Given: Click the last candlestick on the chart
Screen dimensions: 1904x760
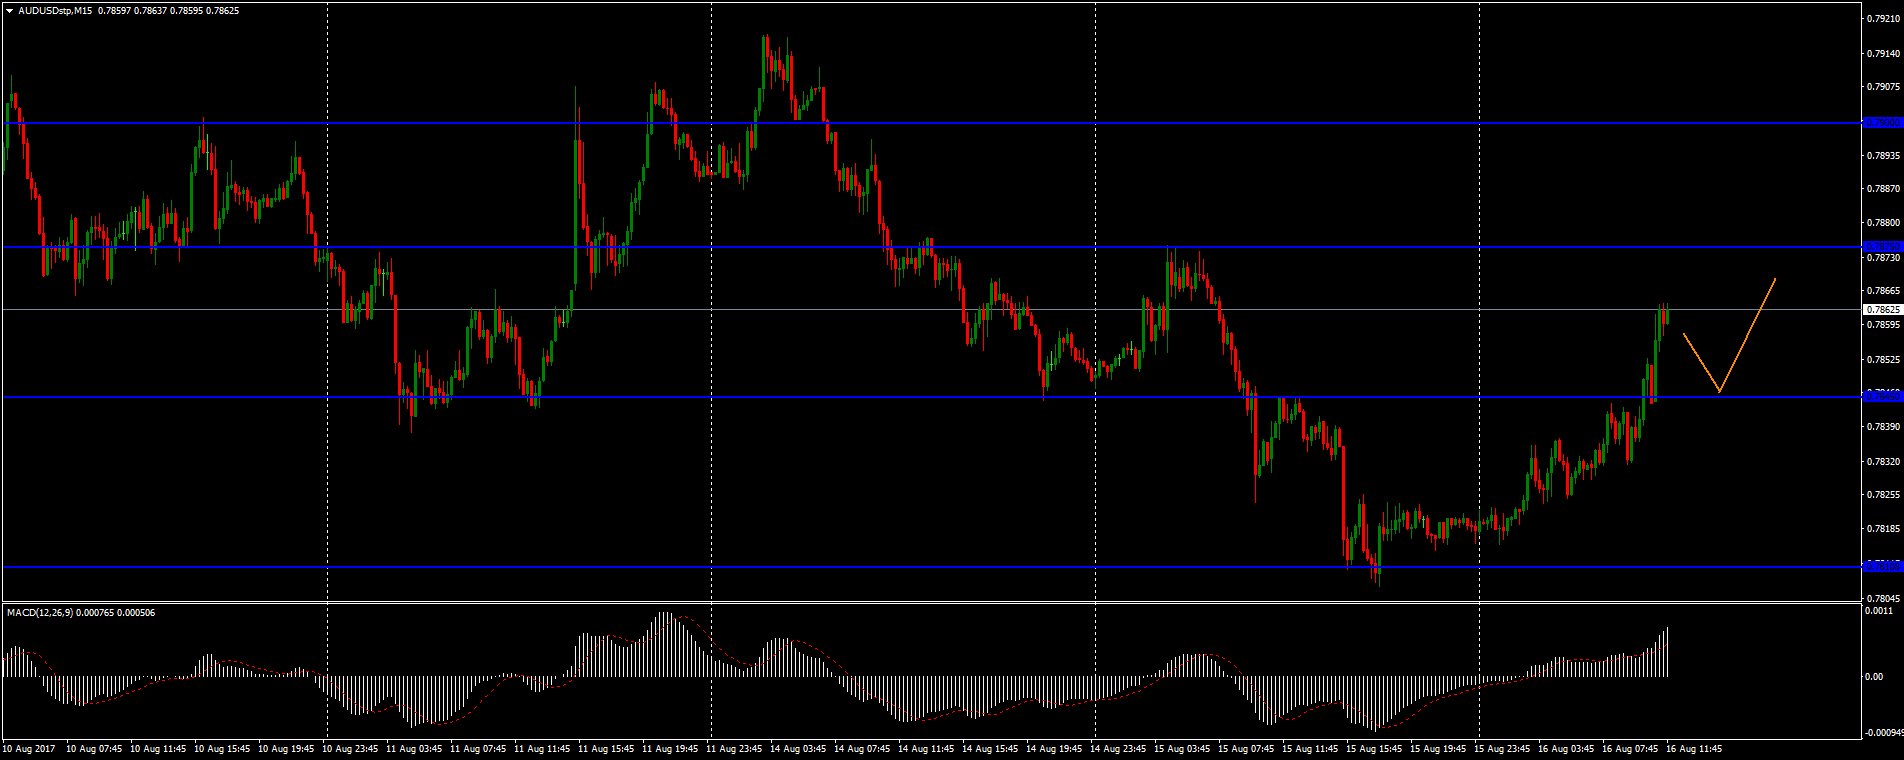Looking at the screenshot, I should click(1667, 315).
